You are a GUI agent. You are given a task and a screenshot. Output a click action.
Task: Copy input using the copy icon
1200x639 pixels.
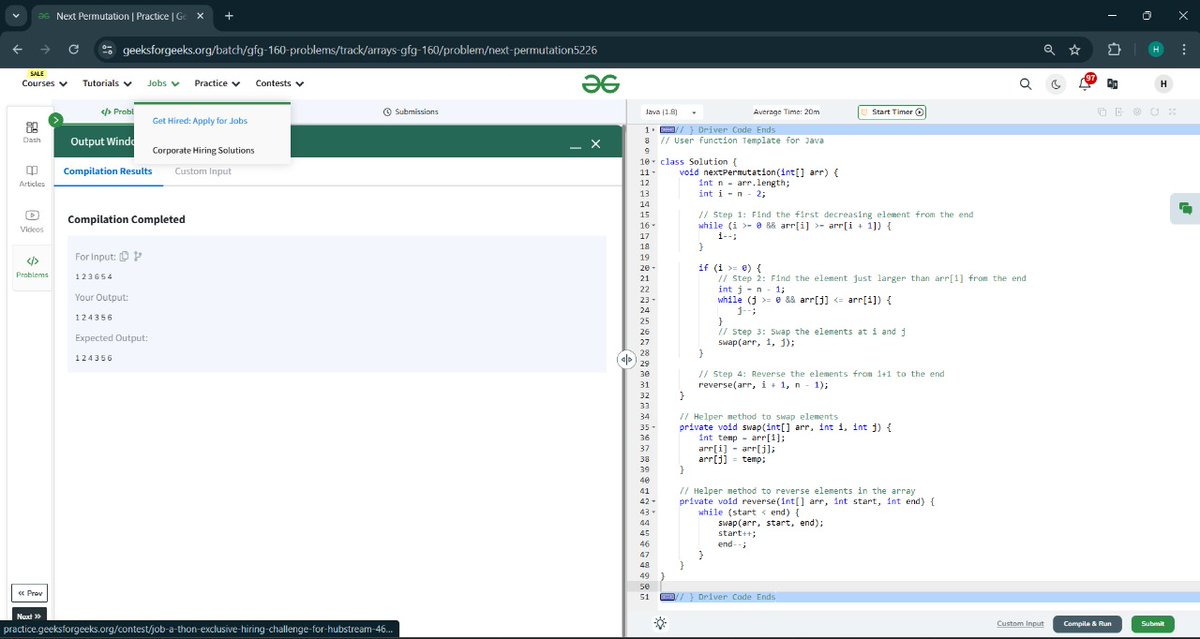124,257
